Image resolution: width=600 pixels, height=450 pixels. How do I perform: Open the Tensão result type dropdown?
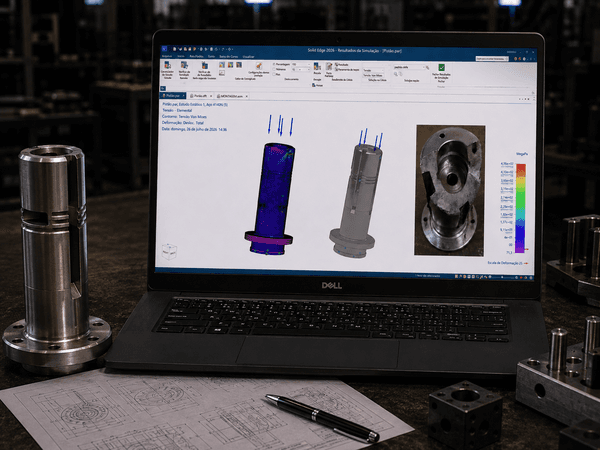pyautogui.click(x=373, y=70)
